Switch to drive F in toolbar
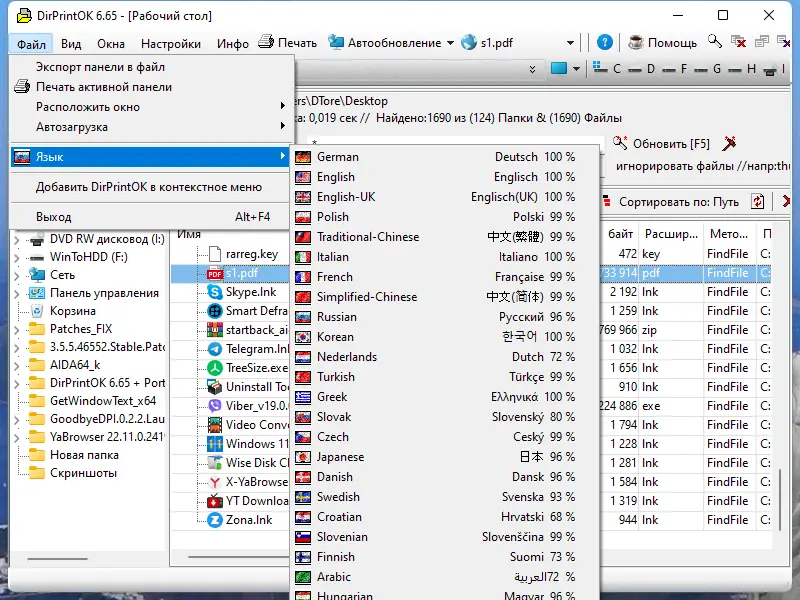This screenshot has height=600, width=800. (675, 68)
